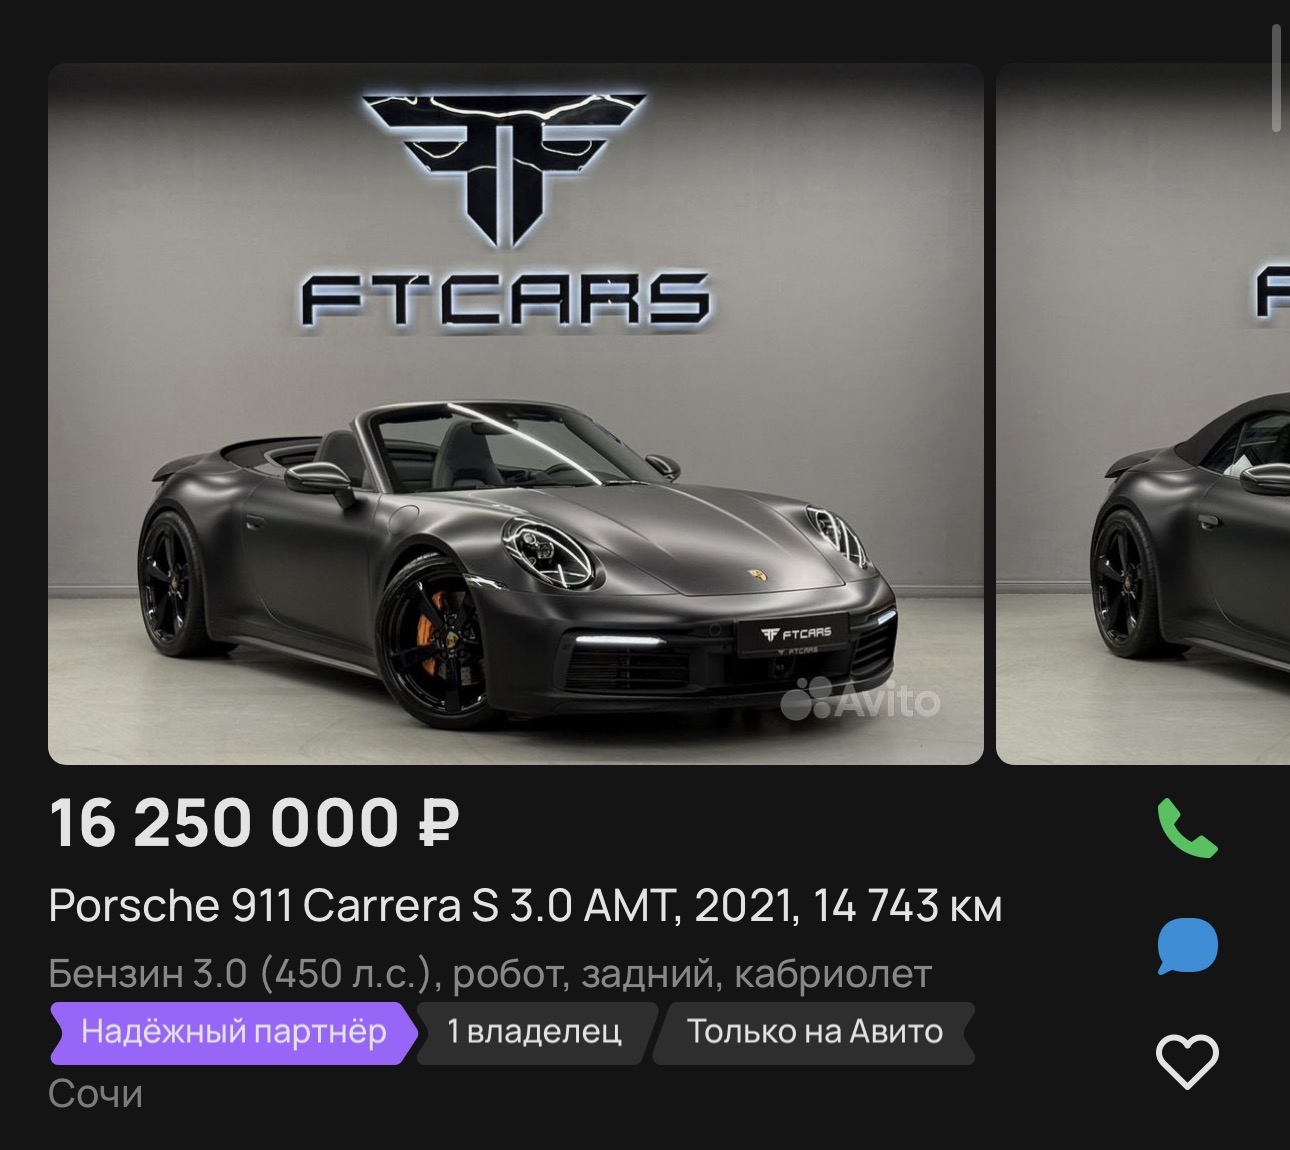This screenshot has width=1290, height=1150.
Task: Click the Porsche crest on the hood
Action: 755,577
